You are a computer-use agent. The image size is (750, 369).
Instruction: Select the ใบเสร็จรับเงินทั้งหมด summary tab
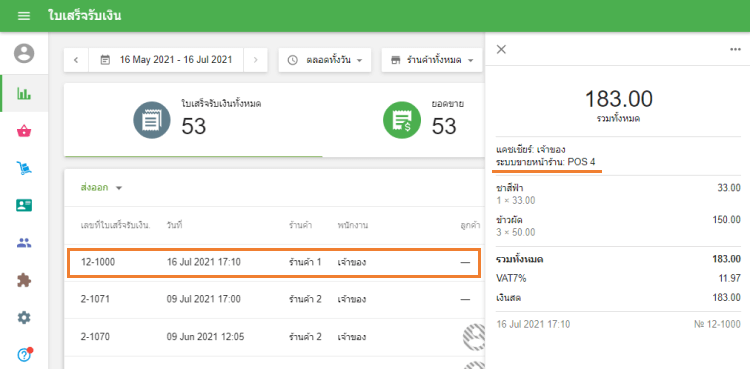coord(193,120)
